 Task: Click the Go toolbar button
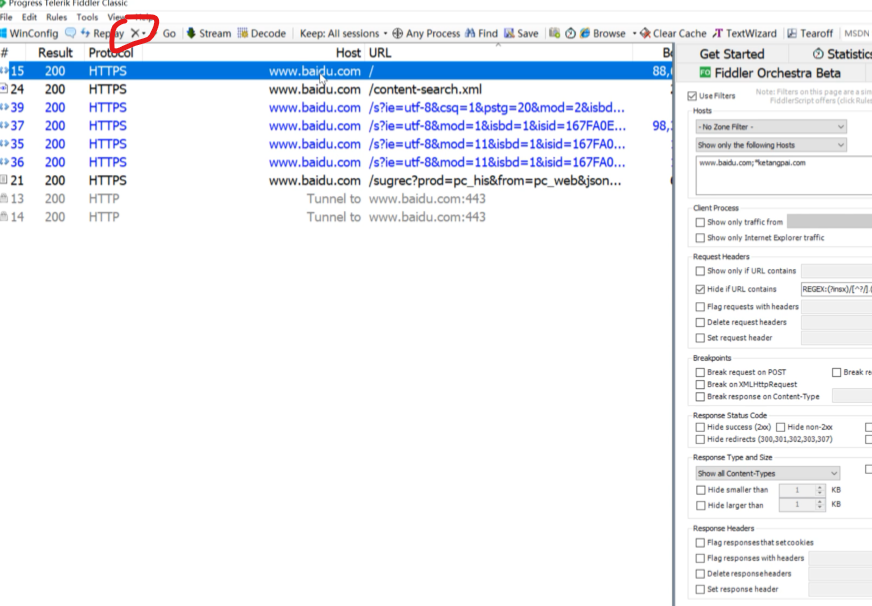click(169, 33)
